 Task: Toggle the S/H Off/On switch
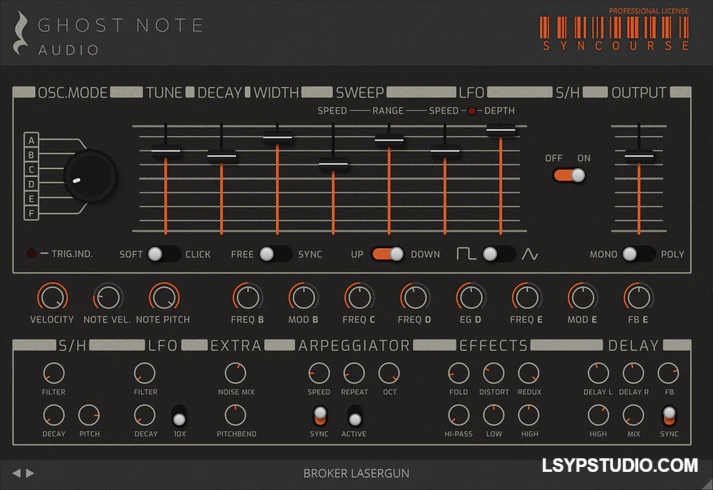(569, 175)
